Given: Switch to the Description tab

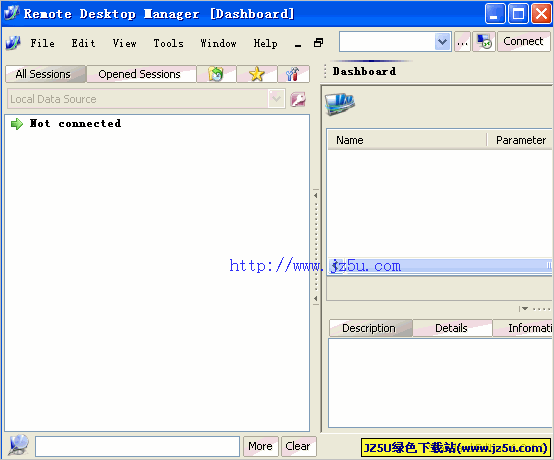Looking at the screenshot, I should point(371,328).
